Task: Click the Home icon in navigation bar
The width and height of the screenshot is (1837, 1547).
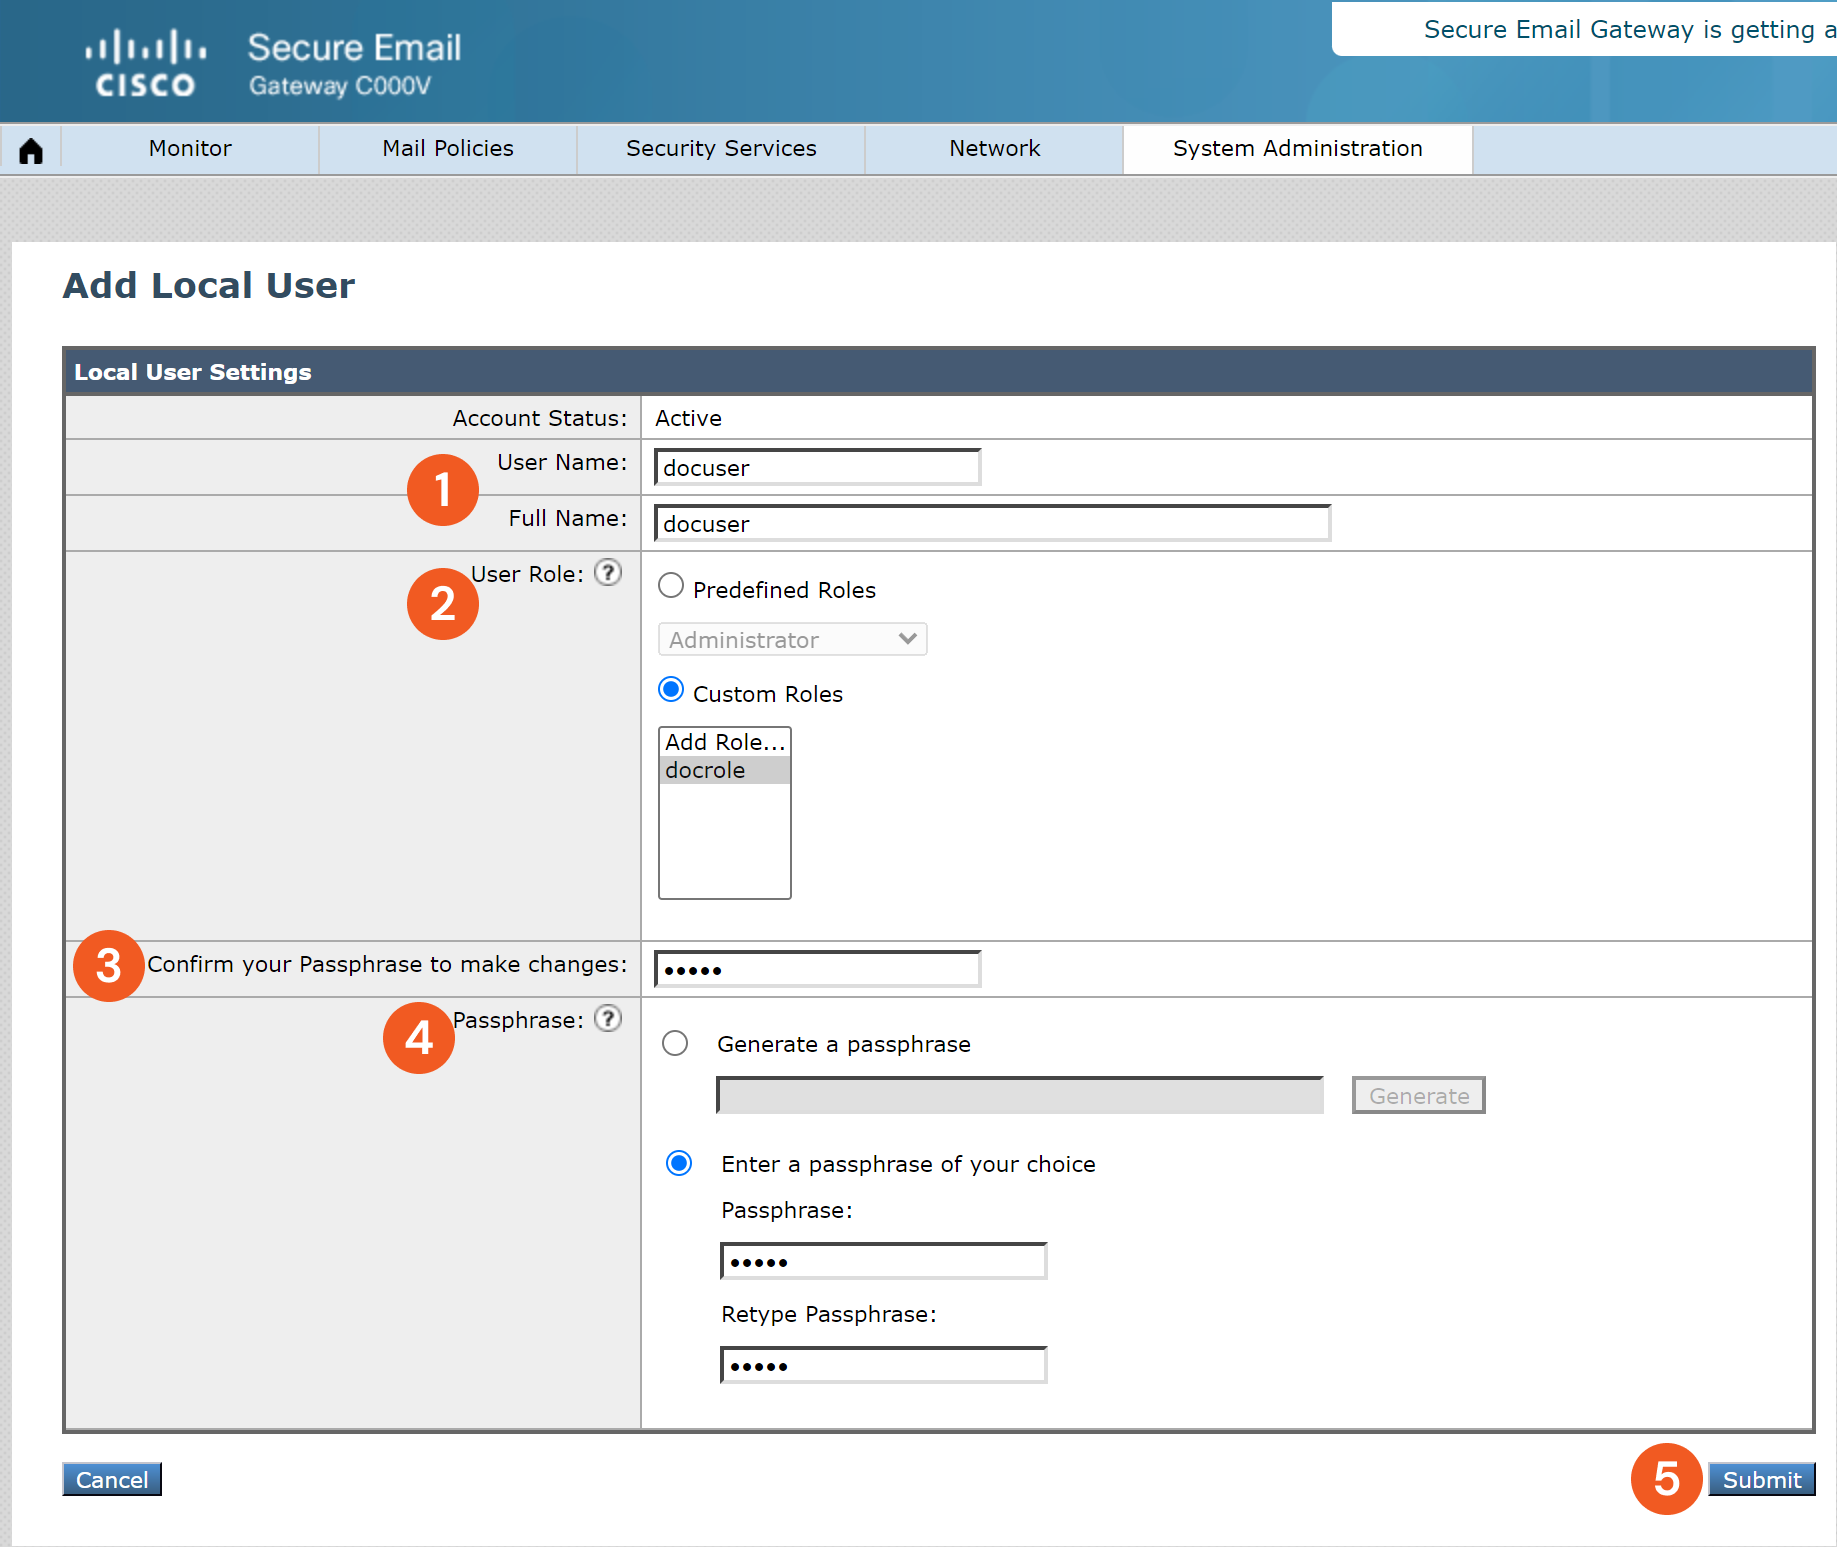Action: pyautogui.click(x=31, y=150)
